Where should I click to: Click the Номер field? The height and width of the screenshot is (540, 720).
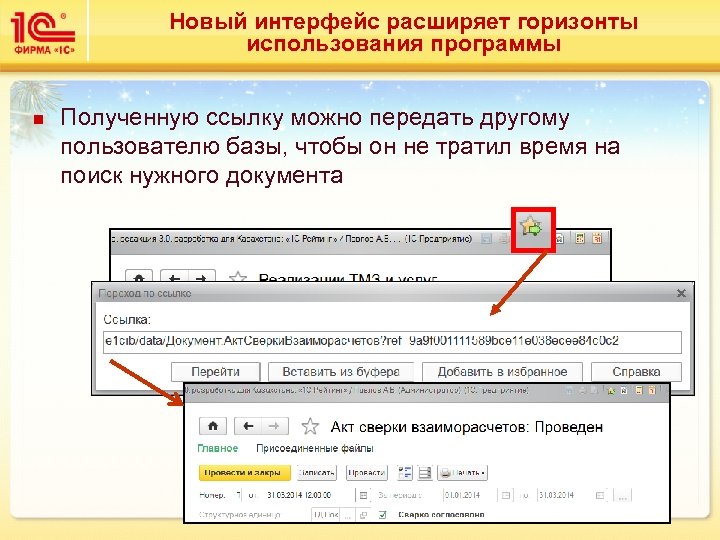(x=238, y=495)
